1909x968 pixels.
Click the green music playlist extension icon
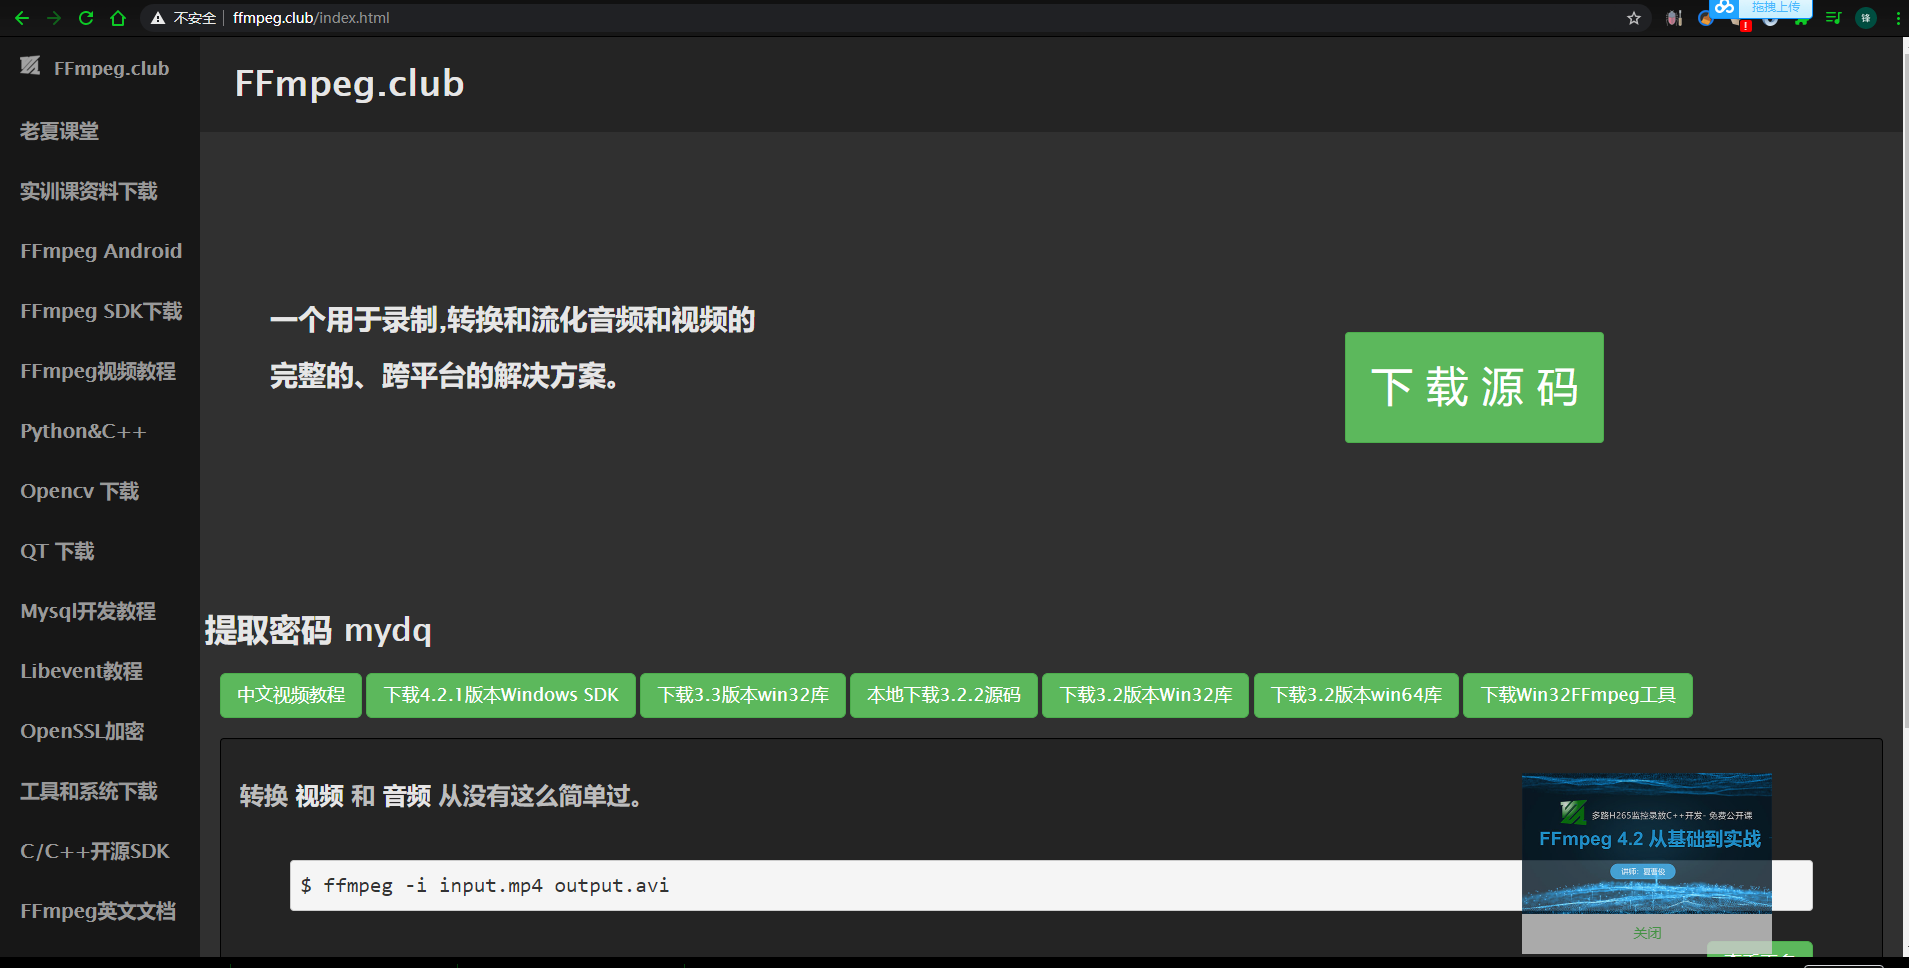(1832, 18)
